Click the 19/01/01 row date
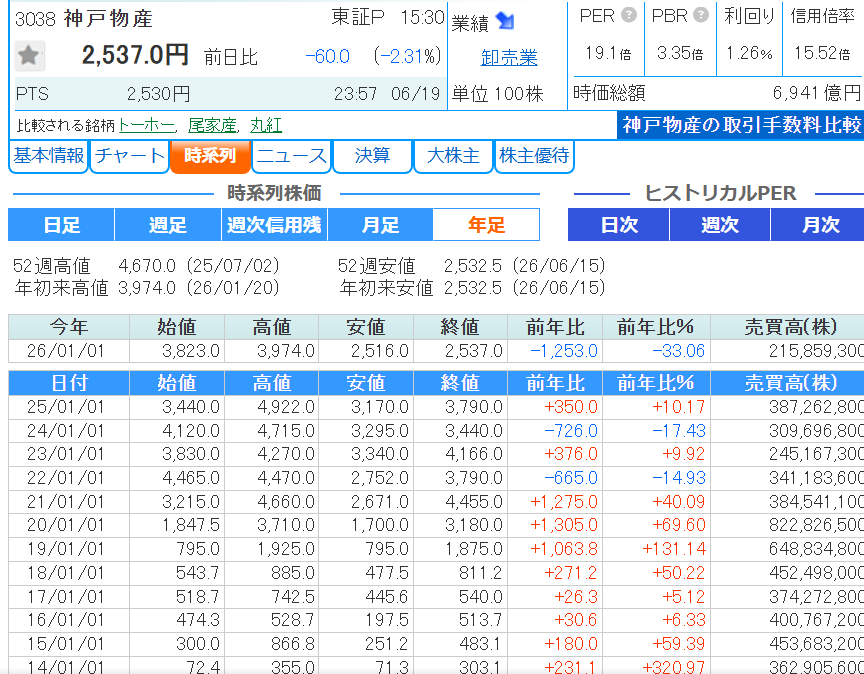The image size is (864, 674). coord(66,549)
